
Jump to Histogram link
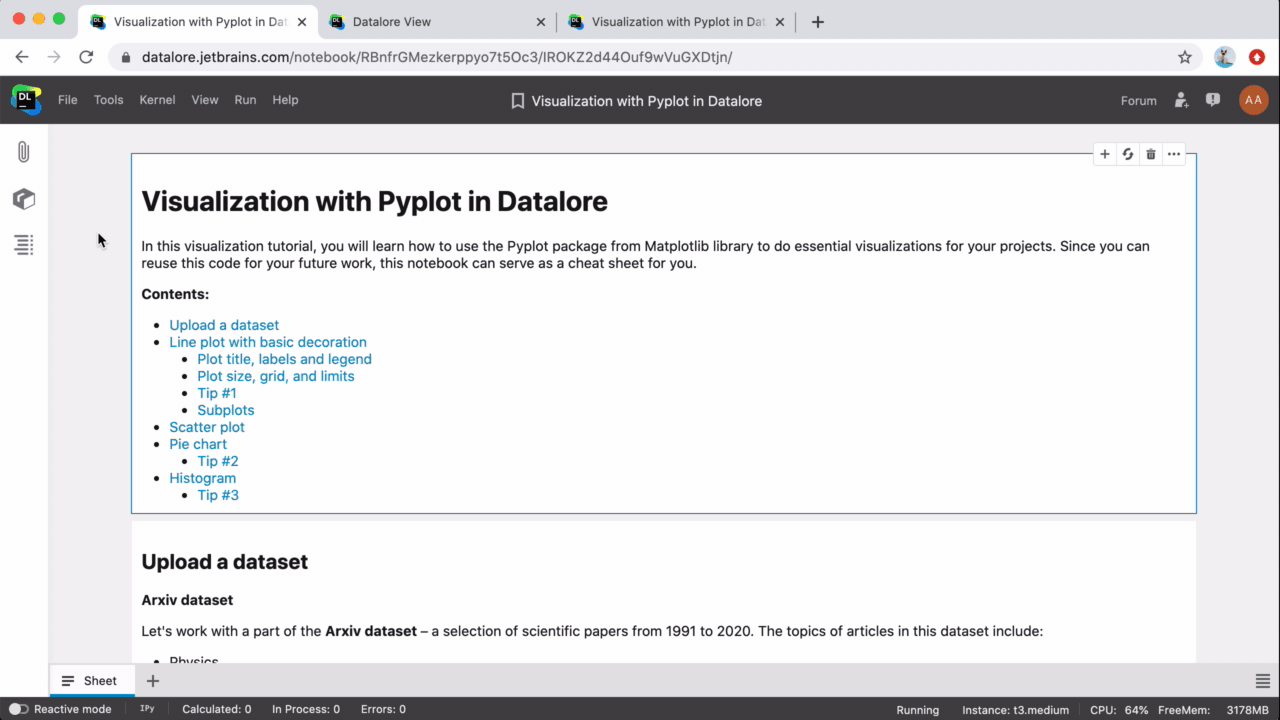203,478
